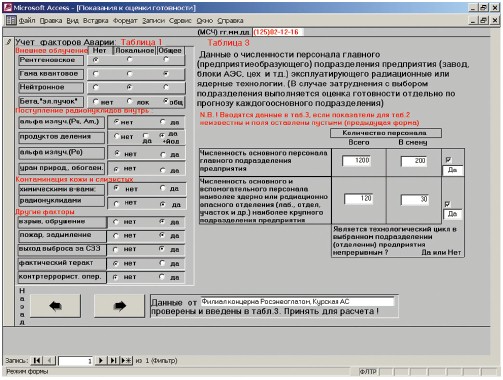The image size is (503, 380).
Task: Select 'да' for взрыв, обрушение
Action: pos(162,221)
